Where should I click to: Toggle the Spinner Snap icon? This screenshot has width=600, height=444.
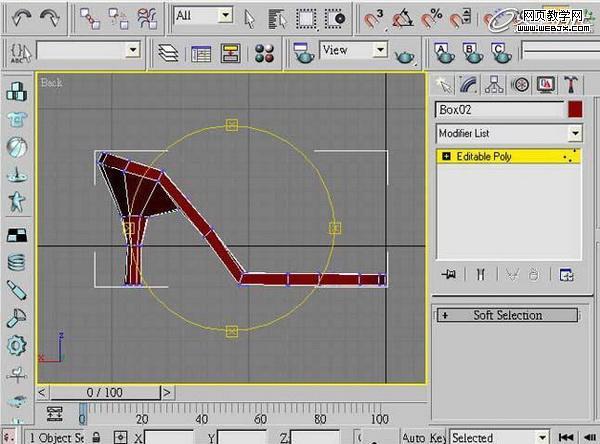point(461,18)
